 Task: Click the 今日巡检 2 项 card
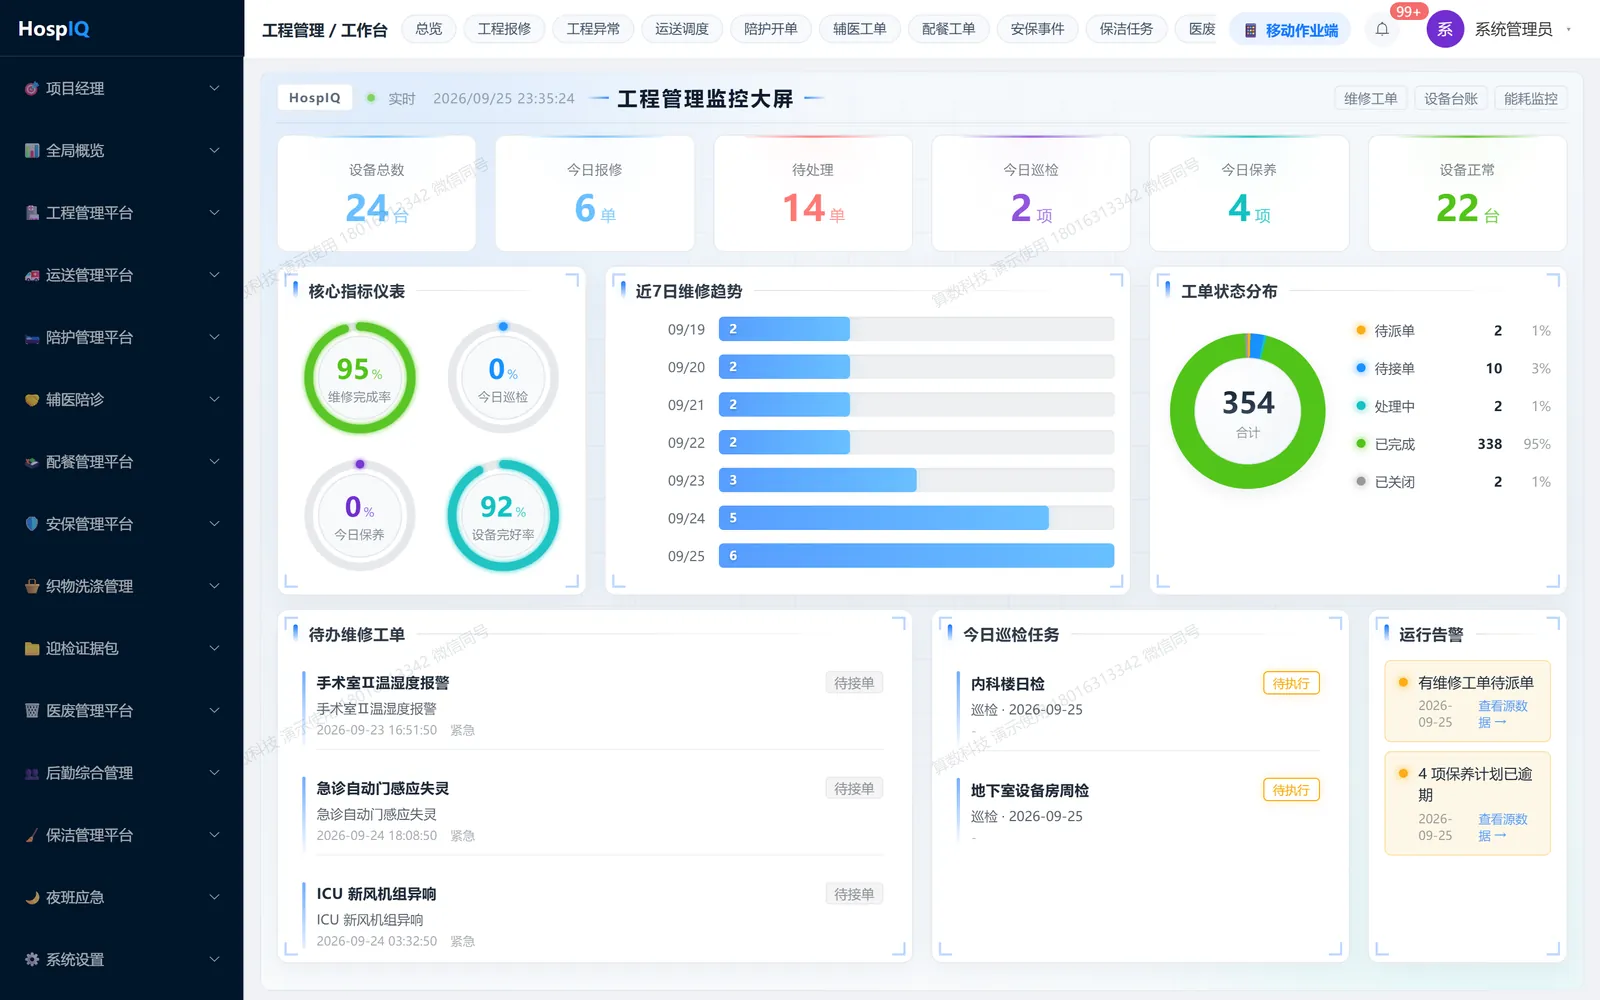(1031, 194)
